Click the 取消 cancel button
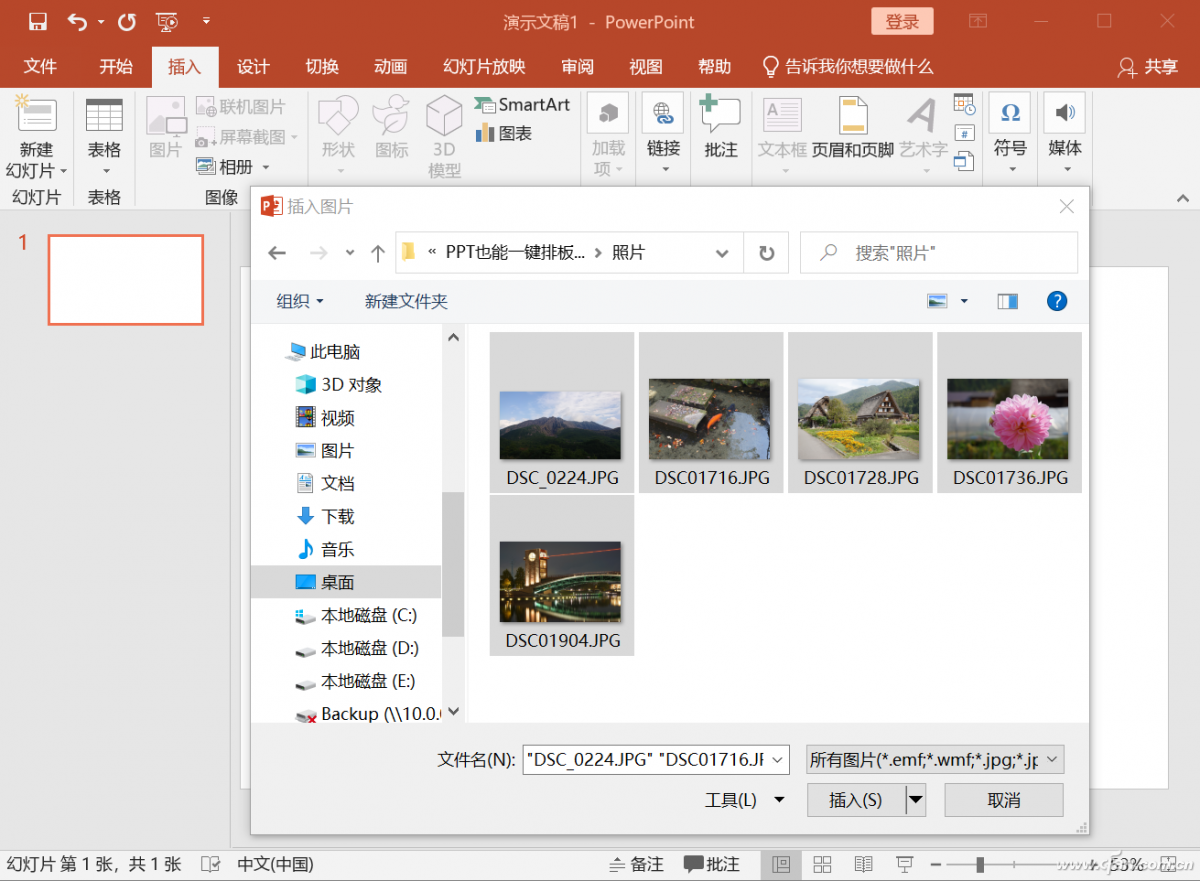This screenshot has width=1200, height=881. (x=1003, y=800)
